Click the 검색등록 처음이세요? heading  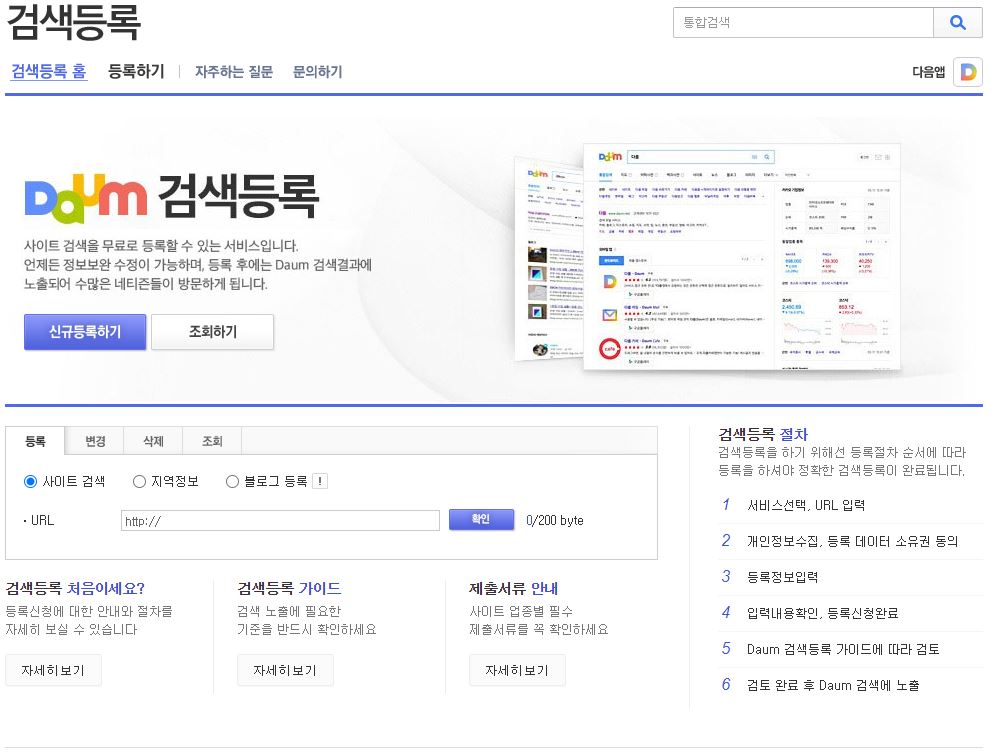75,588
